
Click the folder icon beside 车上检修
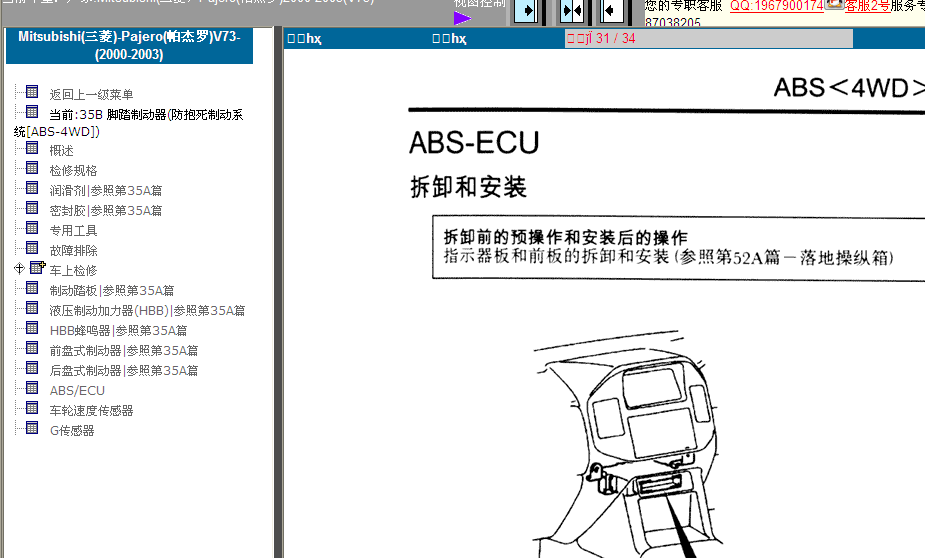[x=37, y=268]
